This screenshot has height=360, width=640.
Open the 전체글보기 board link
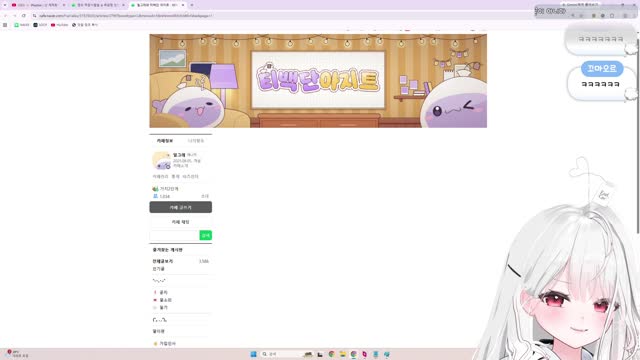(x=163, y=261)
